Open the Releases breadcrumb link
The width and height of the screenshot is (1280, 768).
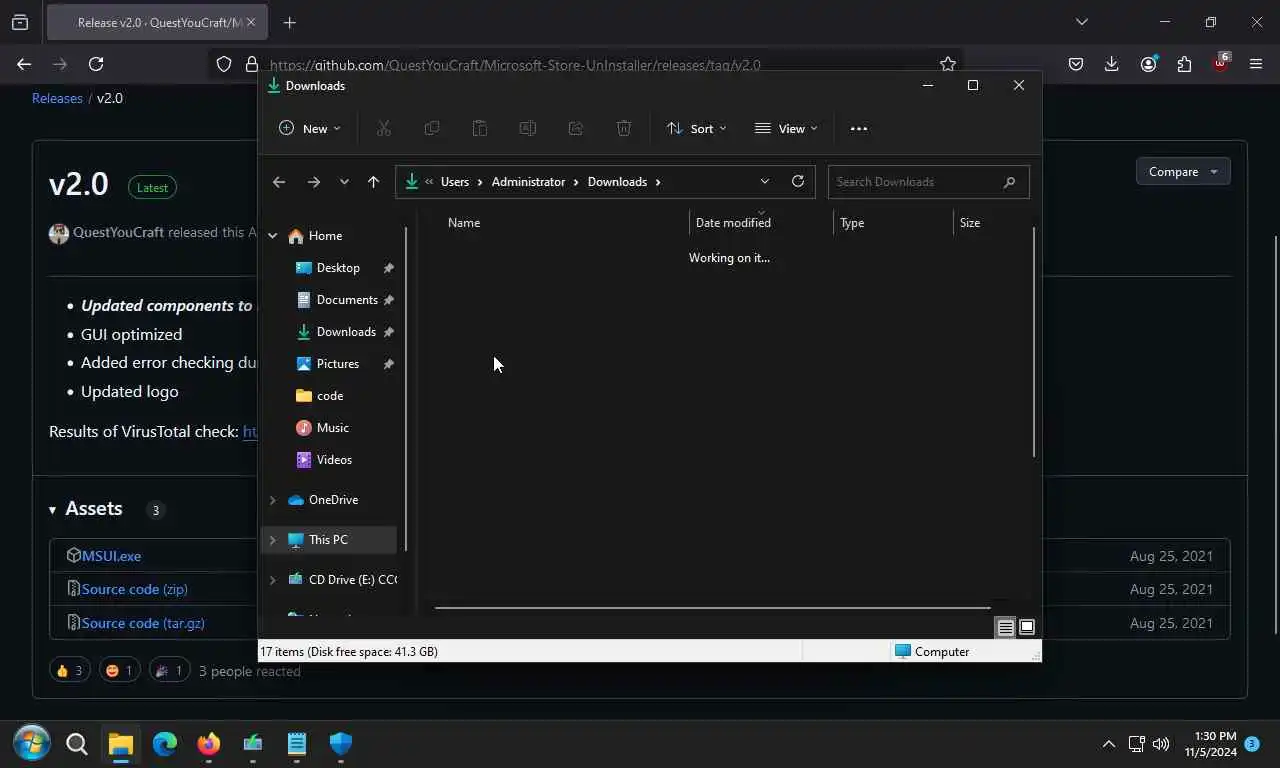point(57,98)
